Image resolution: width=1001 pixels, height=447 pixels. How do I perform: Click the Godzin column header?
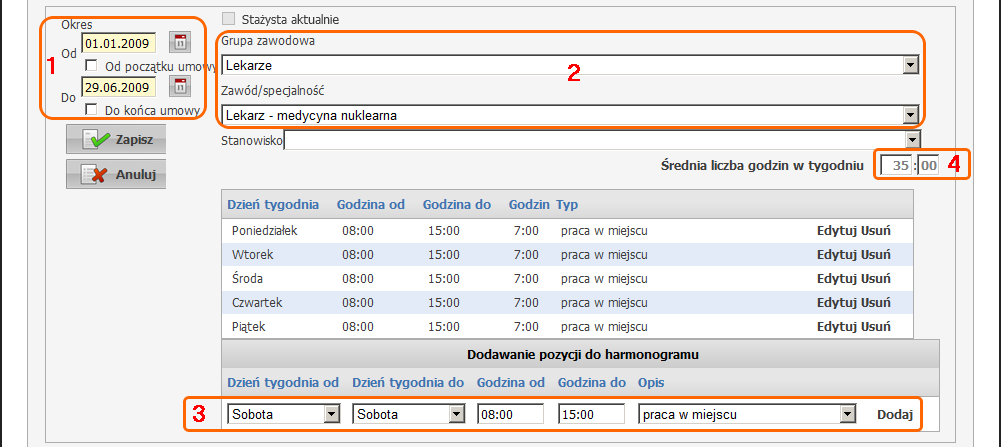coord(529,205)
